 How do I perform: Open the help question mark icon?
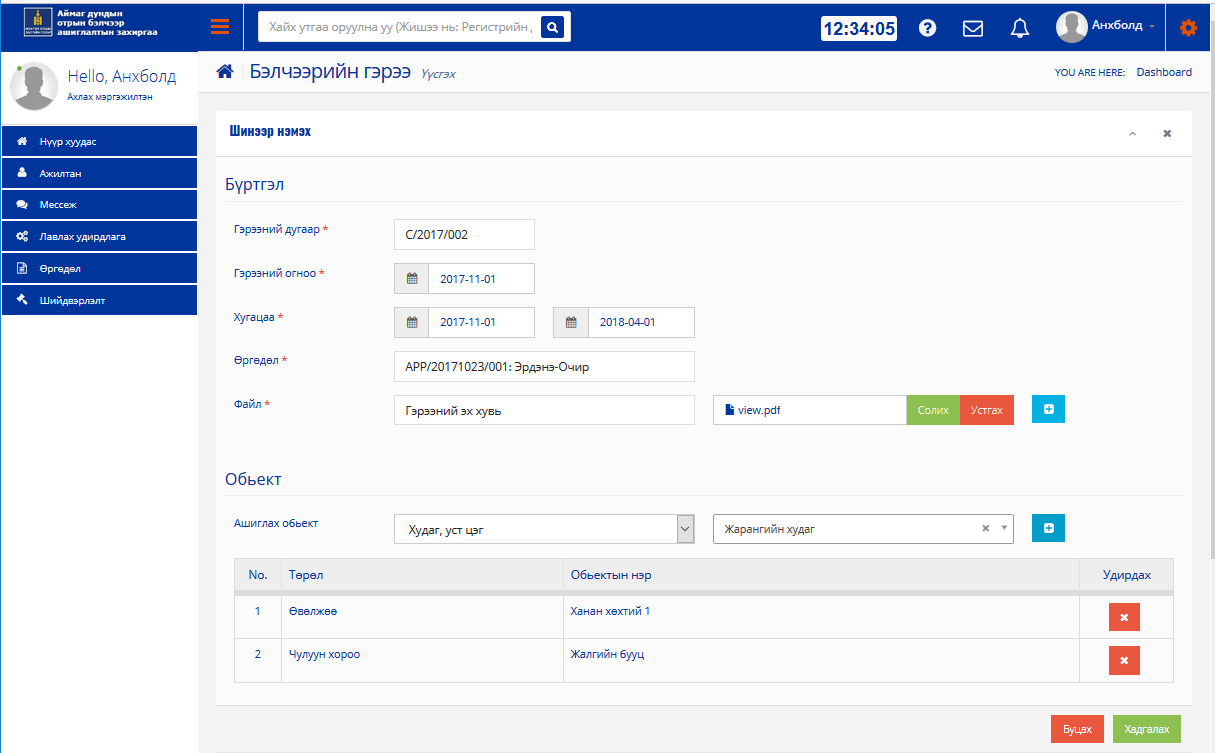[927, 28]
